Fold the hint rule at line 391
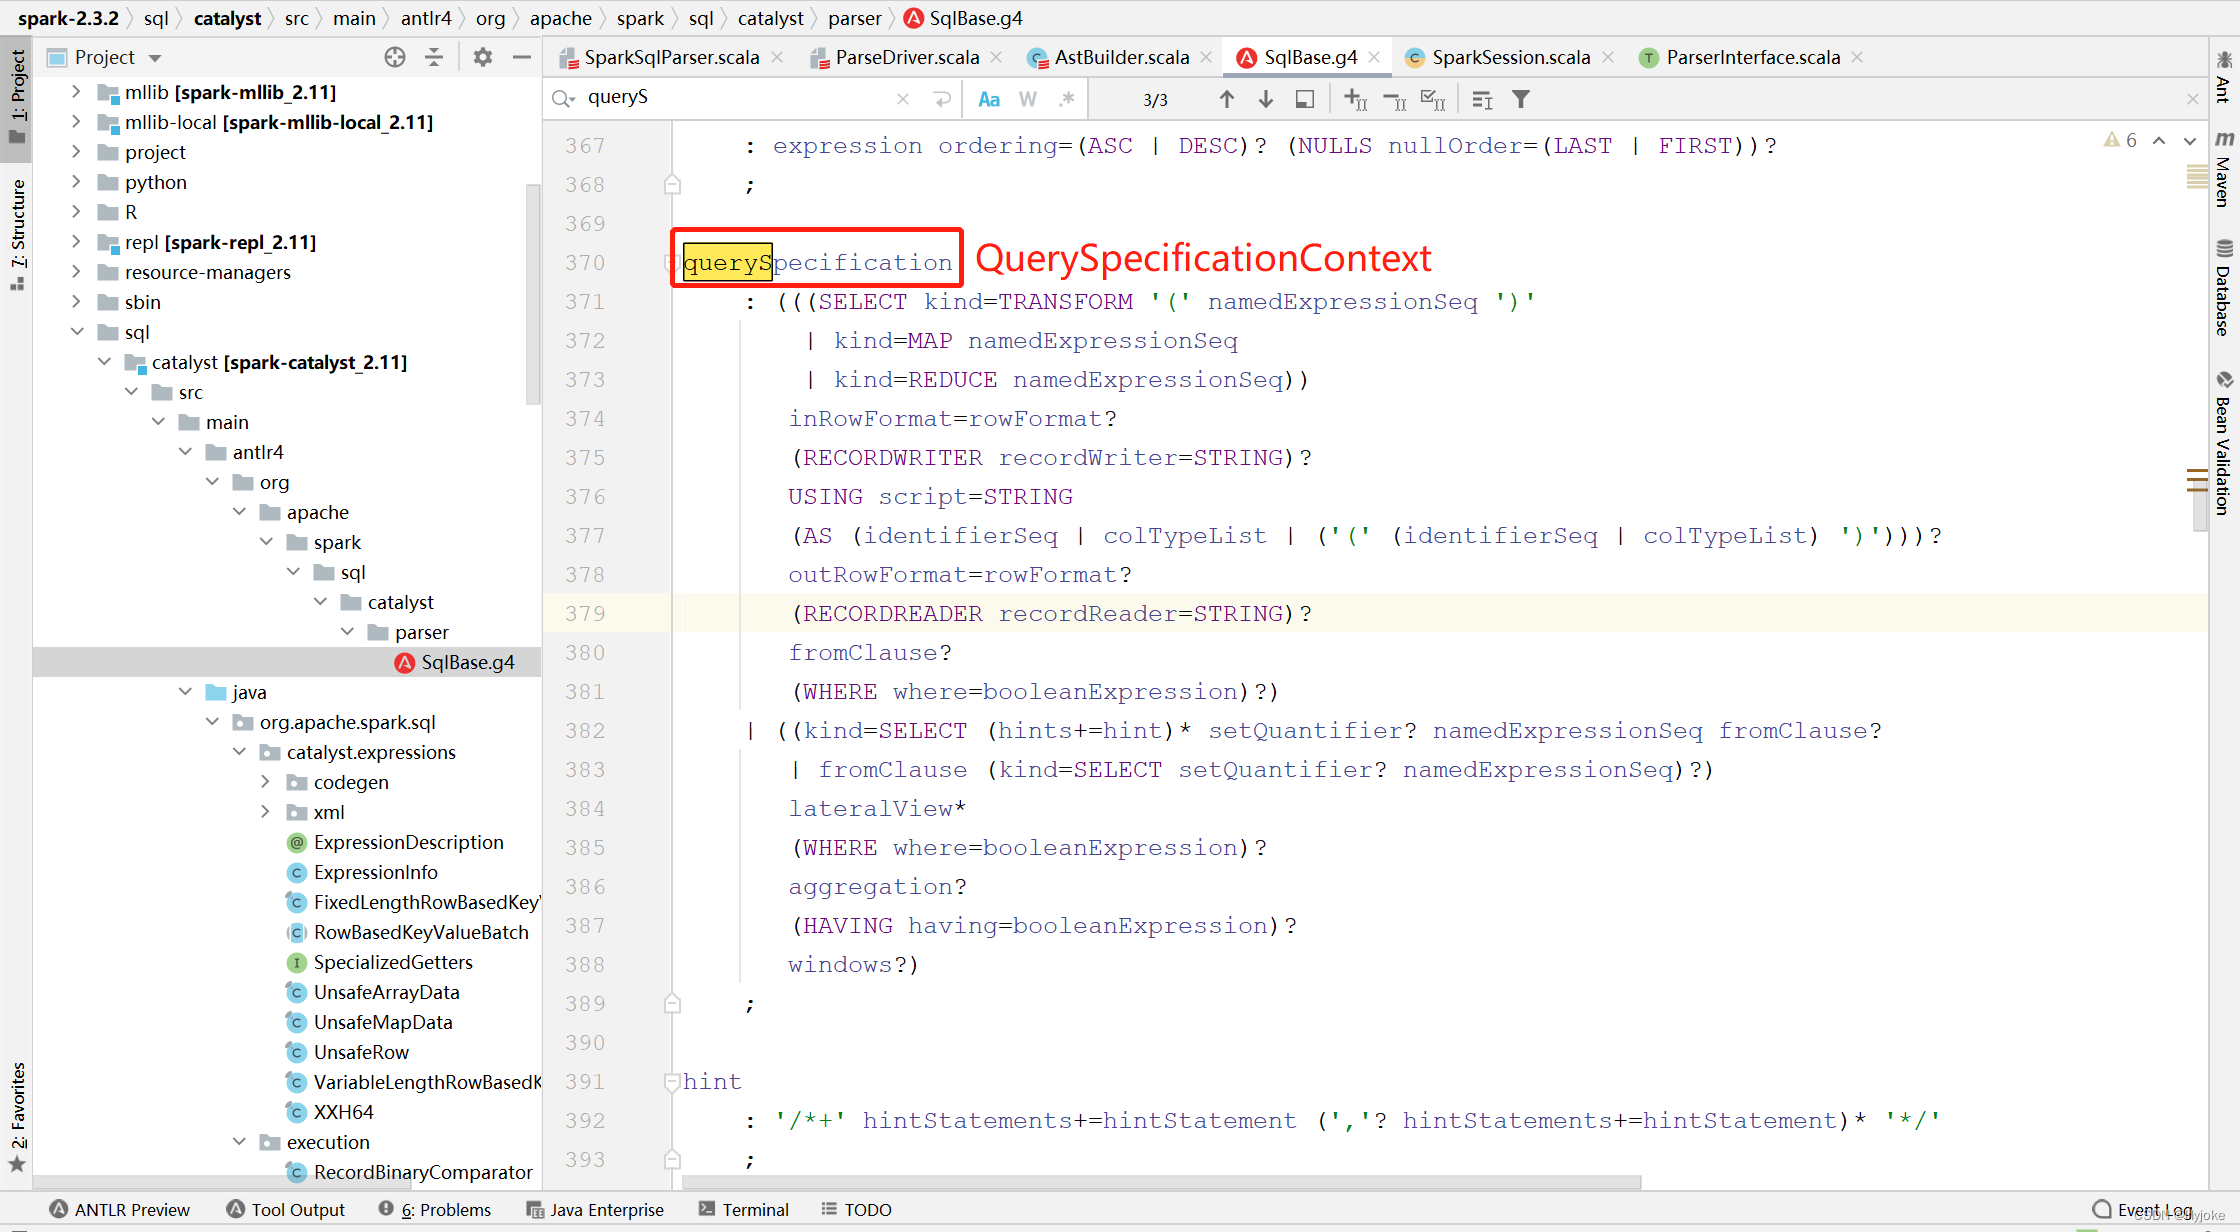Screen dimensions: 2240x1232 pos(672,1082)
